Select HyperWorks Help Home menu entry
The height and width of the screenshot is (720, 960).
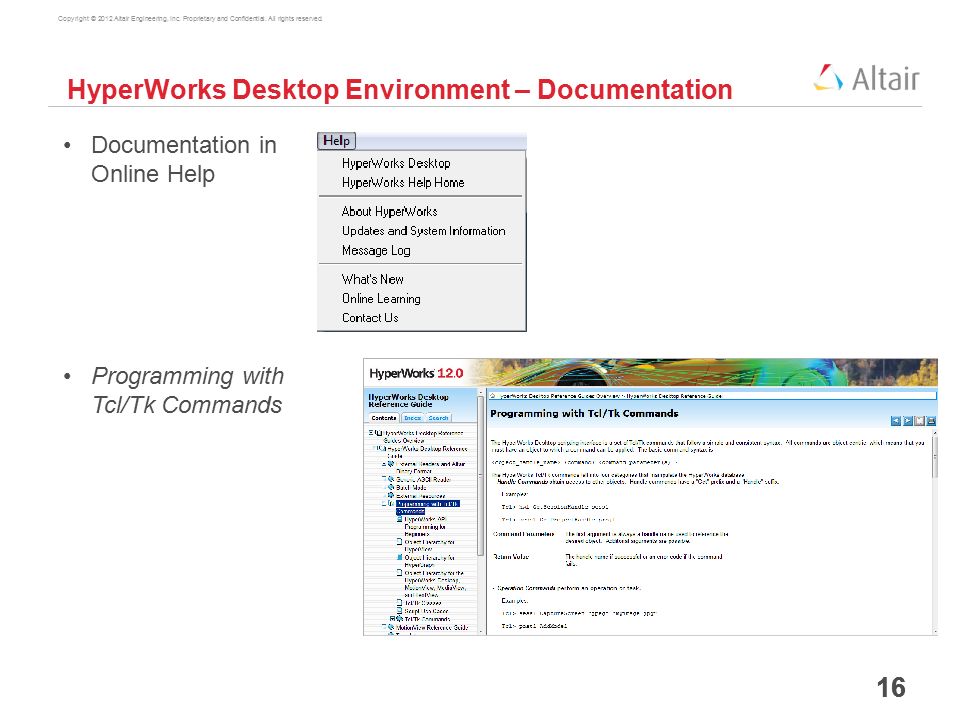click(x=403, y=182)
